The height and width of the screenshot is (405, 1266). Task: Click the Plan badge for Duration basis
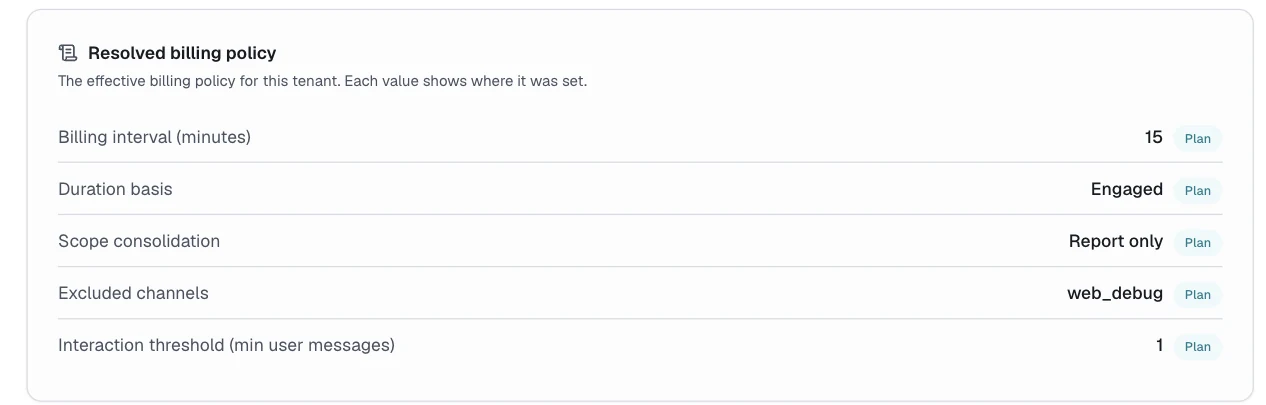[1197, 190]
